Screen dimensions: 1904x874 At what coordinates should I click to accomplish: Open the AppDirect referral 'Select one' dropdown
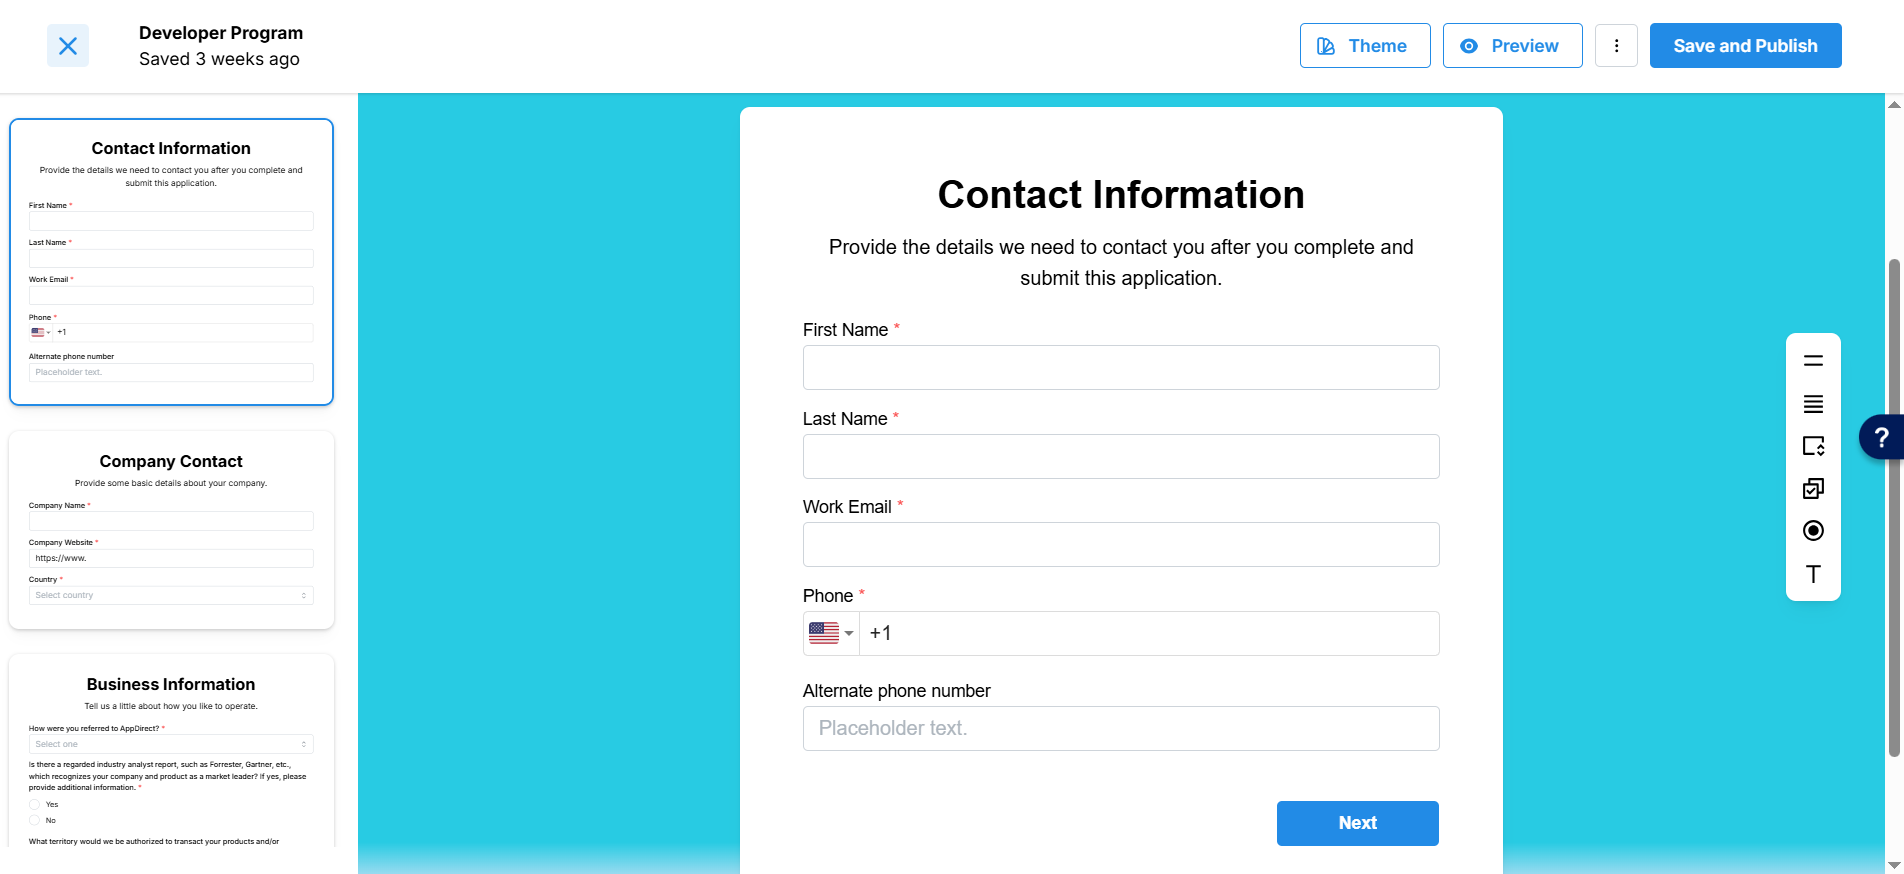pos(171,744)
